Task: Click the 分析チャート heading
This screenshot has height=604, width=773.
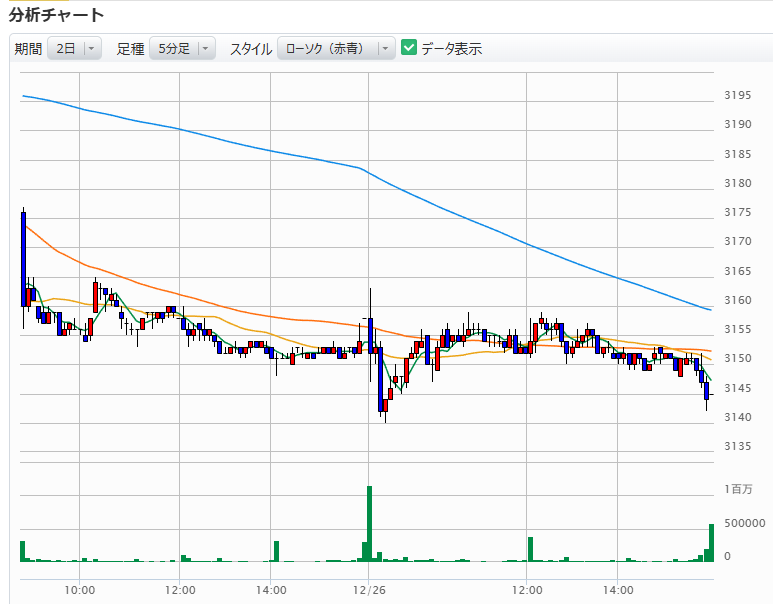Action: pyautogui.click(x=56, y=15)
